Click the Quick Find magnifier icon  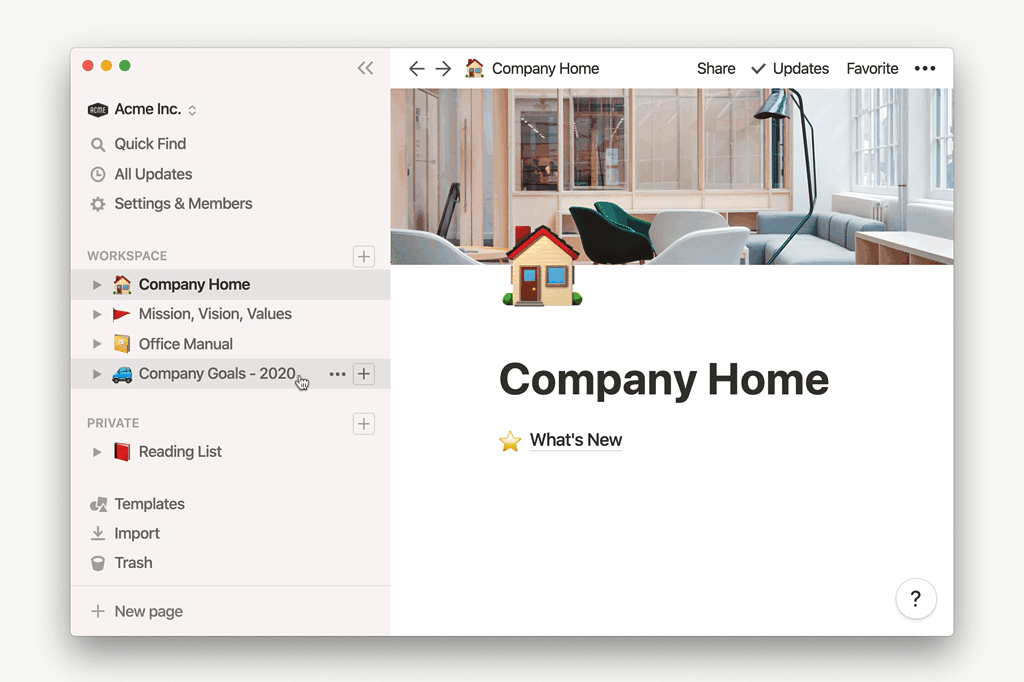coord(98,144)
